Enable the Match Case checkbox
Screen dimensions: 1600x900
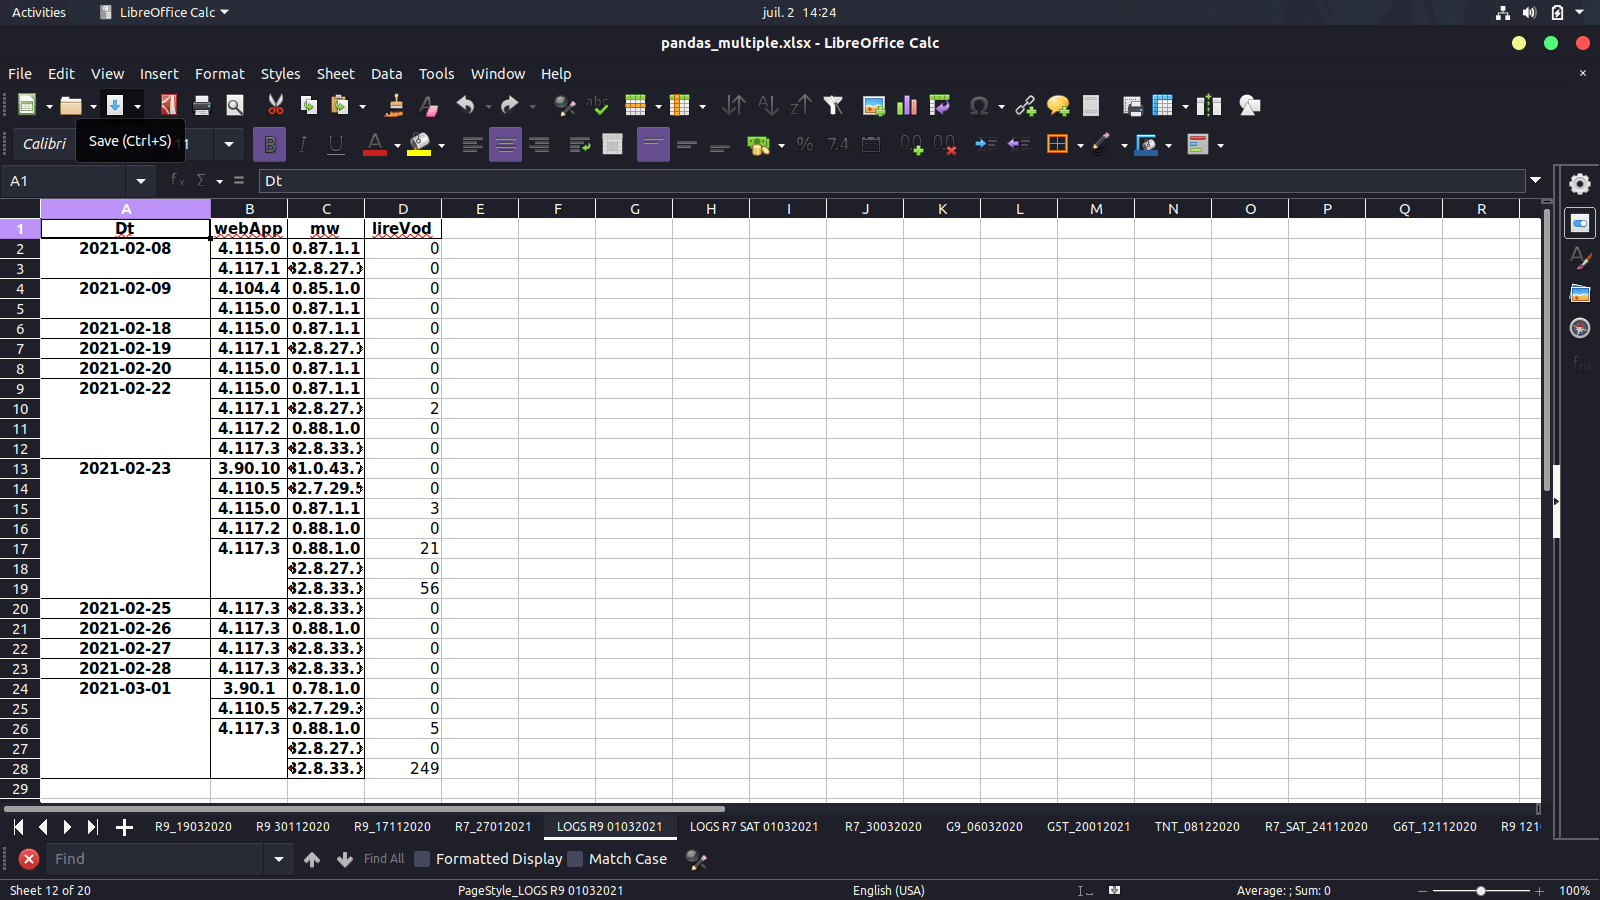(x=576, y=859)
